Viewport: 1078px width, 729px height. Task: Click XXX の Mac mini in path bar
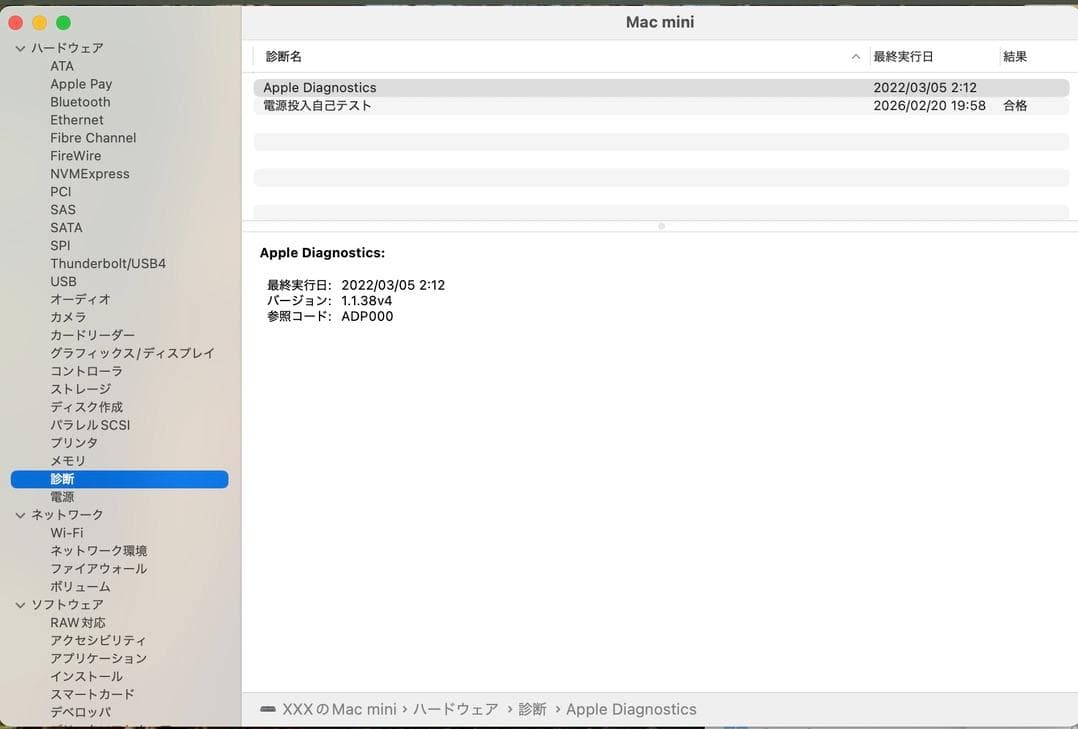tap(340, 709)
